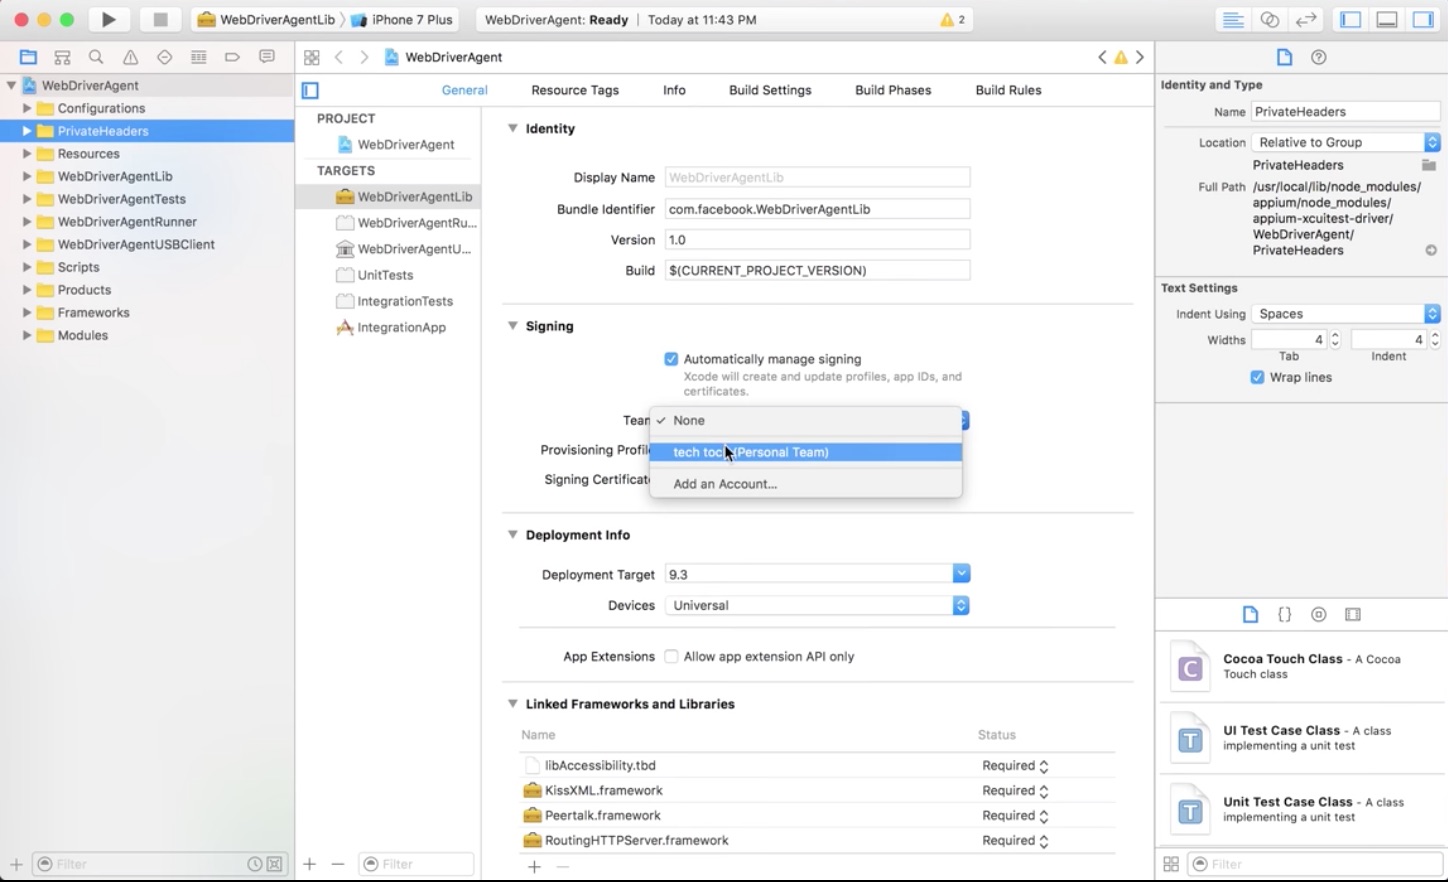Image resolution: width=1448 pixels, height=882 pixels.
Task: Switch to the Resource Tags tab
Action: click(x=575, y=90)
